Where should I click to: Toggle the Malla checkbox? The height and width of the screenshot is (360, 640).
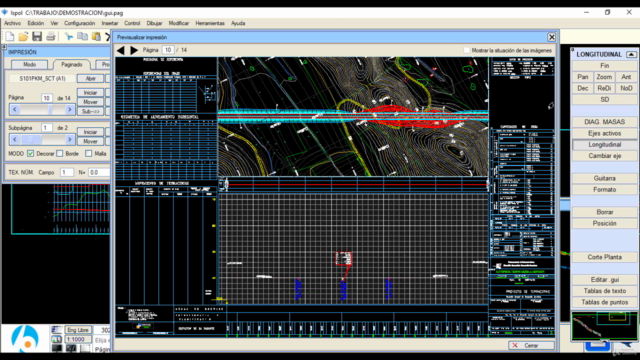tap(89, 153)
